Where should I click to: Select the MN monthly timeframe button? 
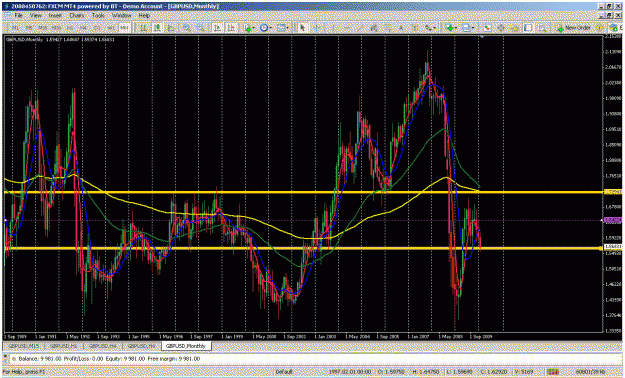[x=125, y=28]
